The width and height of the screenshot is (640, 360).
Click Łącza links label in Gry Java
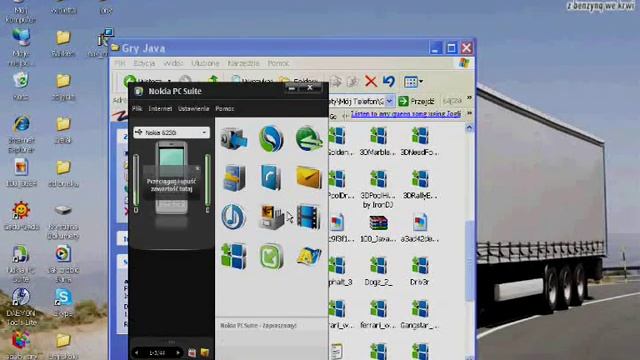point(452,101)
